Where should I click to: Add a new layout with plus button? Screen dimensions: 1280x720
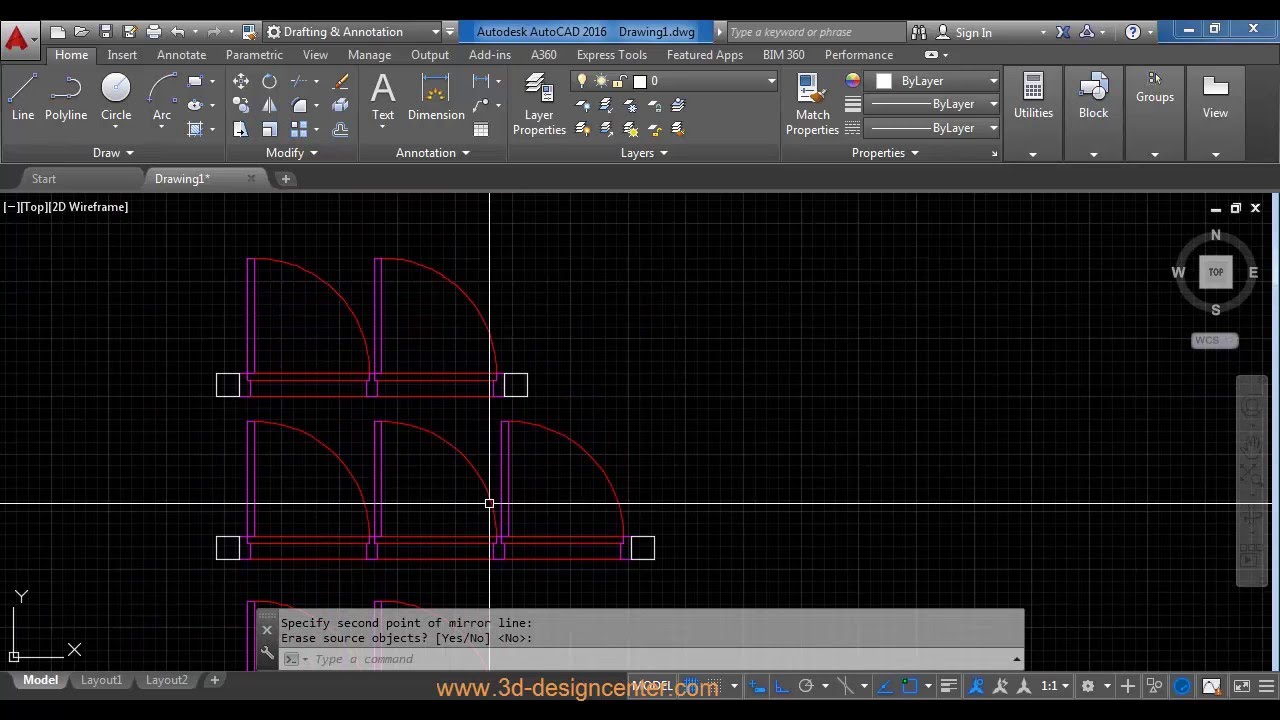click(x=214, y=680)
